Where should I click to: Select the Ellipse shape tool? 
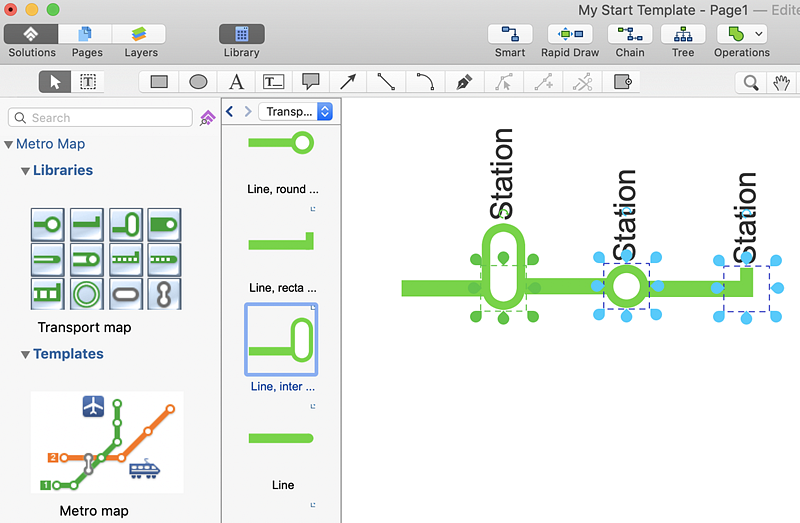click(x=198, y=82)
